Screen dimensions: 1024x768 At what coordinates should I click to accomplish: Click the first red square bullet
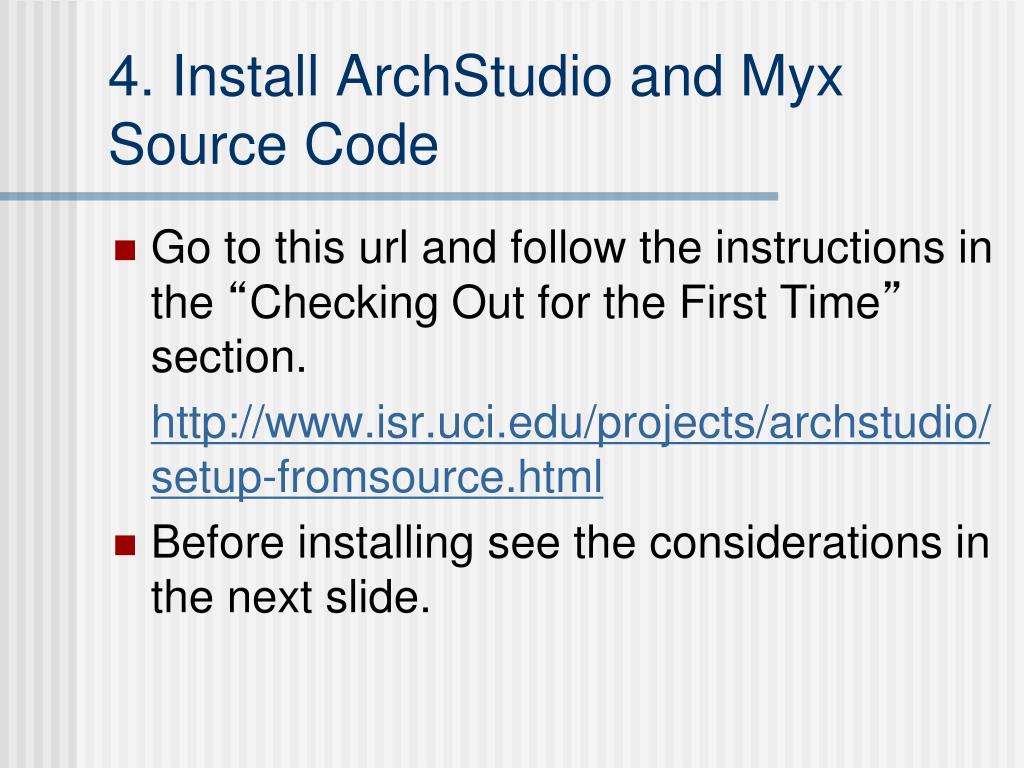(125, 250)
